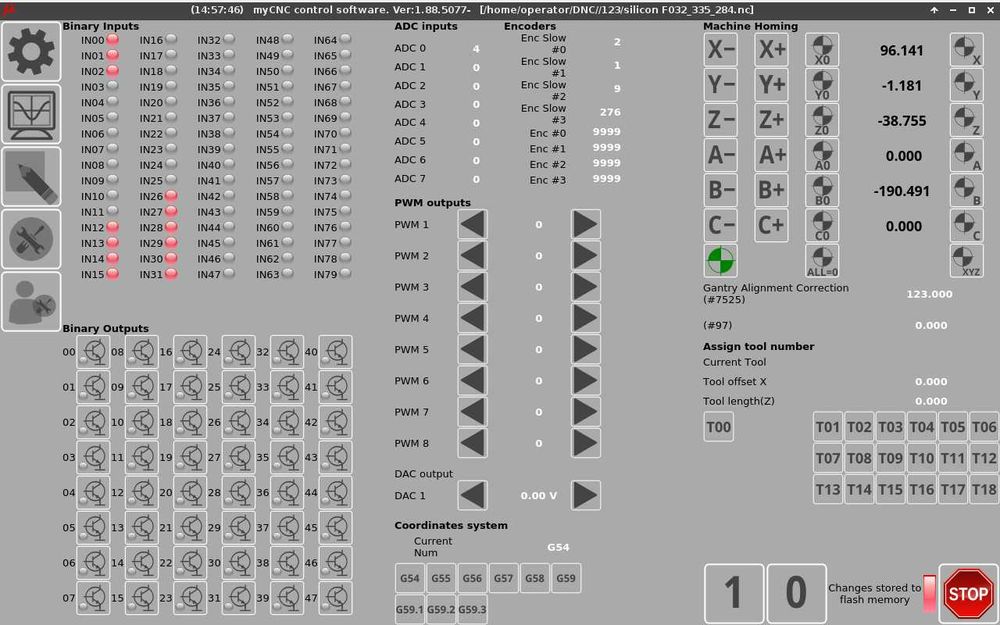Toggle binary output 19 transistor
The height and width of the screenshot is (625, 1000).
pos(190,457)
